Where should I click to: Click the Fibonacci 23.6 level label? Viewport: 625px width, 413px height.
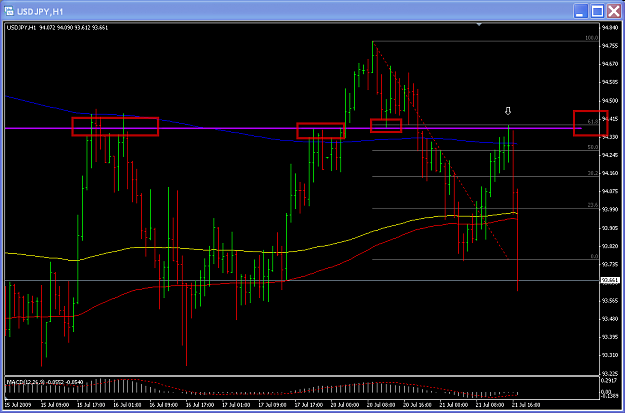[x=593, y=205]
